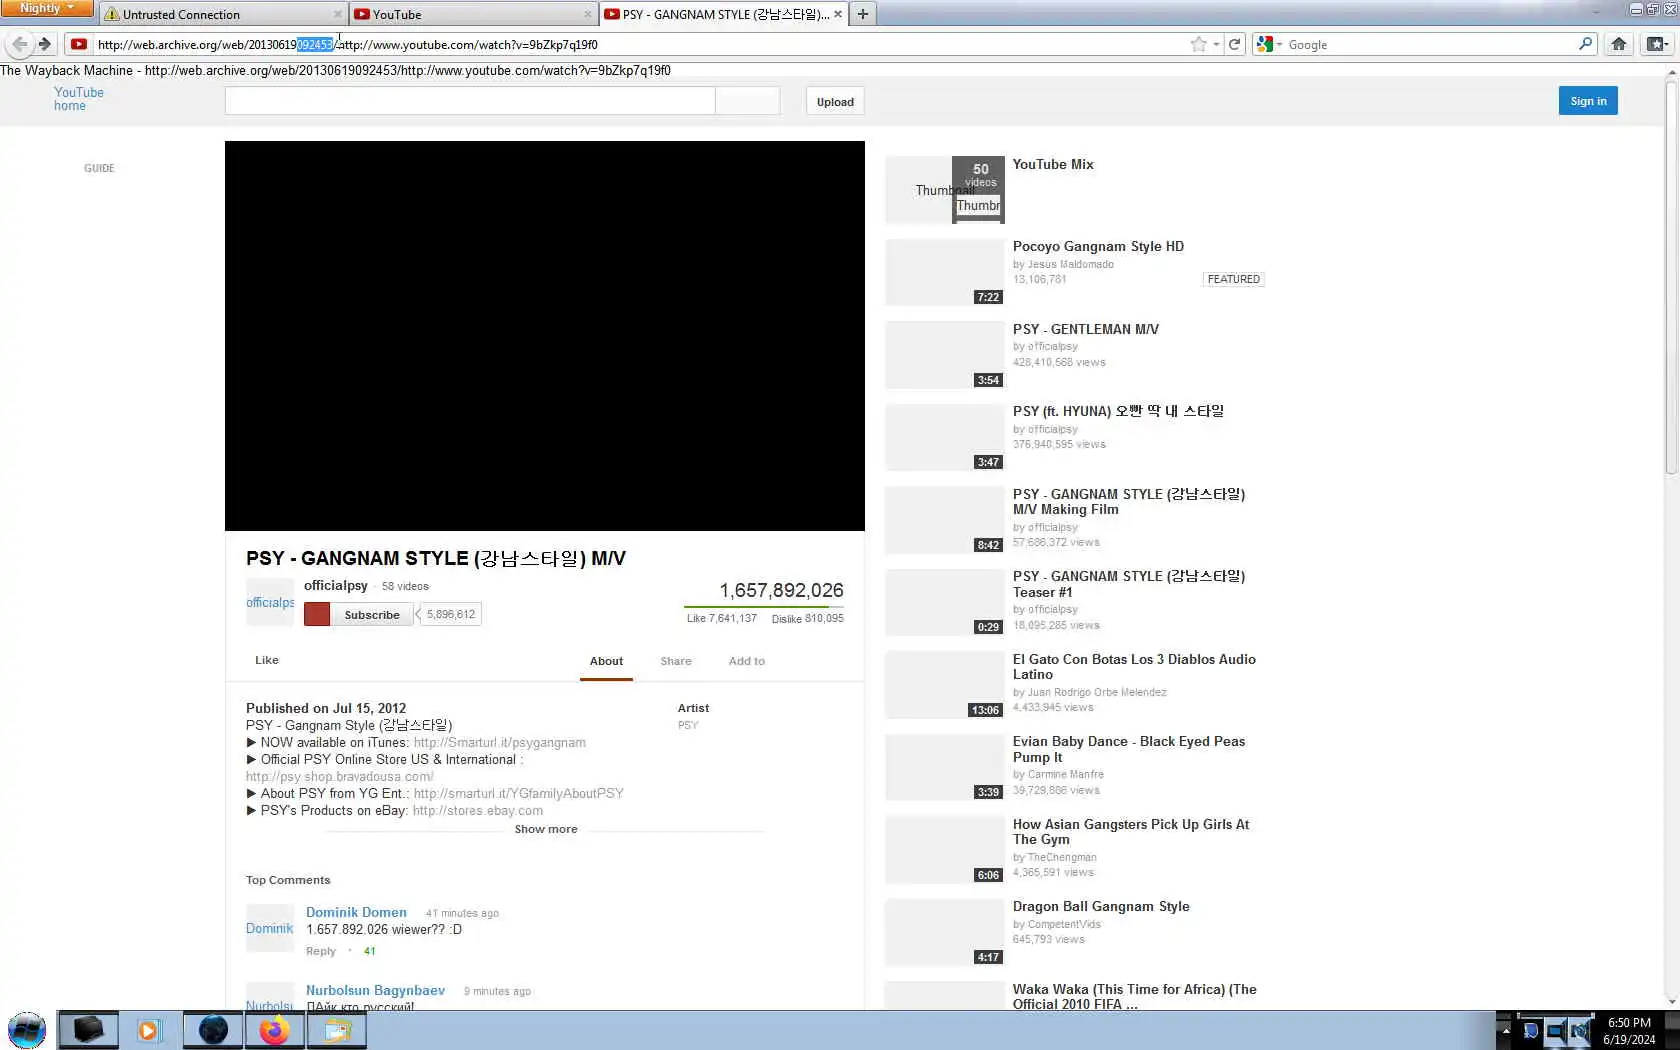Focus the YouTube search input field

coord(470,101)
